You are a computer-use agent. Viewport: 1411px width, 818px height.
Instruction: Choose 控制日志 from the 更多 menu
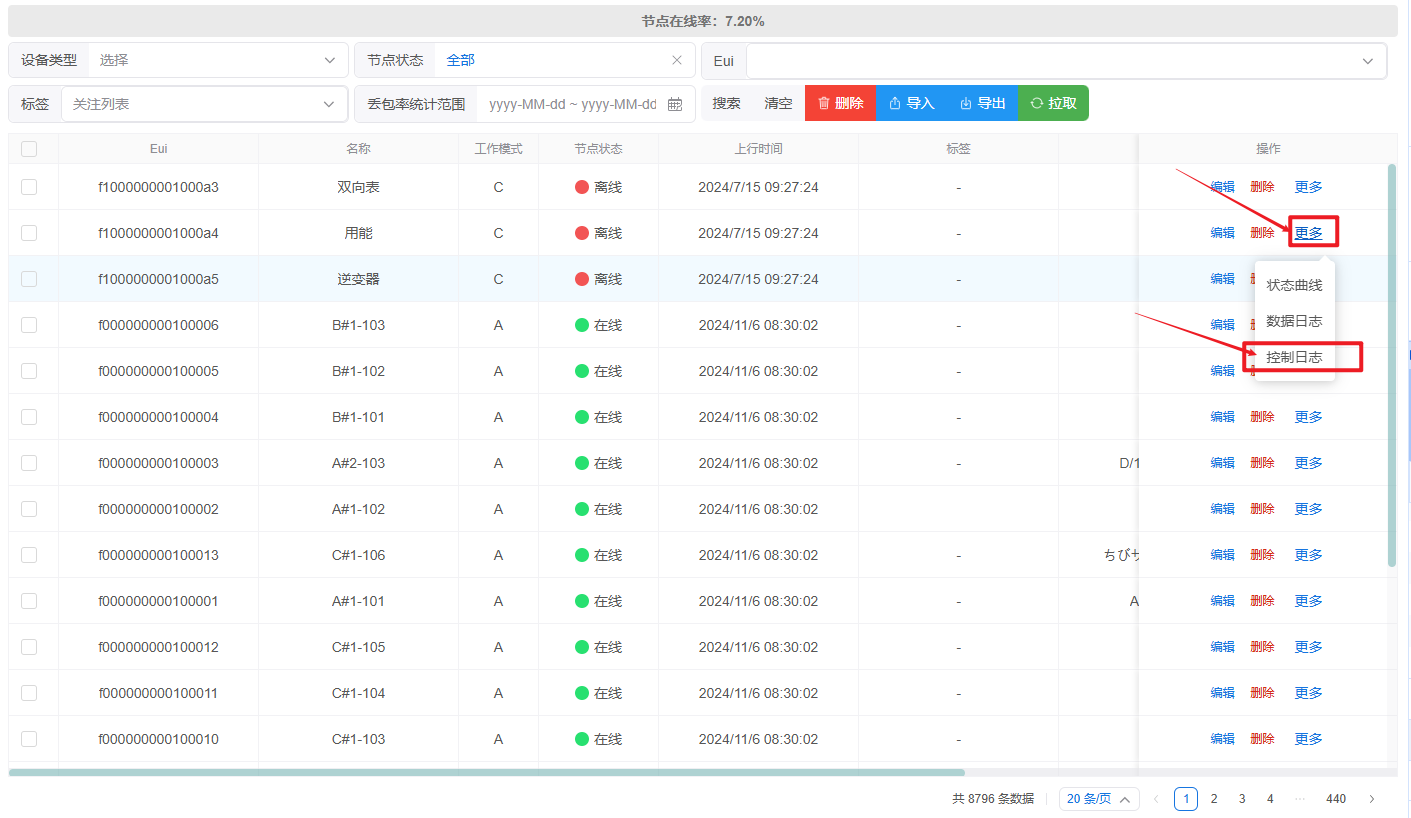[x=1295, y=357]
